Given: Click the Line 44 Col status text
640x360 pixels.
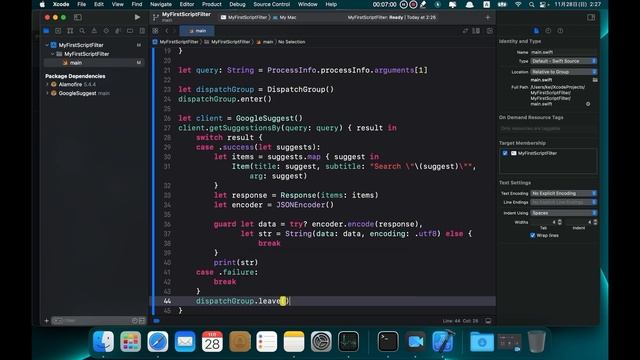Looking at the screenshot, I should [x=460, y=321].
